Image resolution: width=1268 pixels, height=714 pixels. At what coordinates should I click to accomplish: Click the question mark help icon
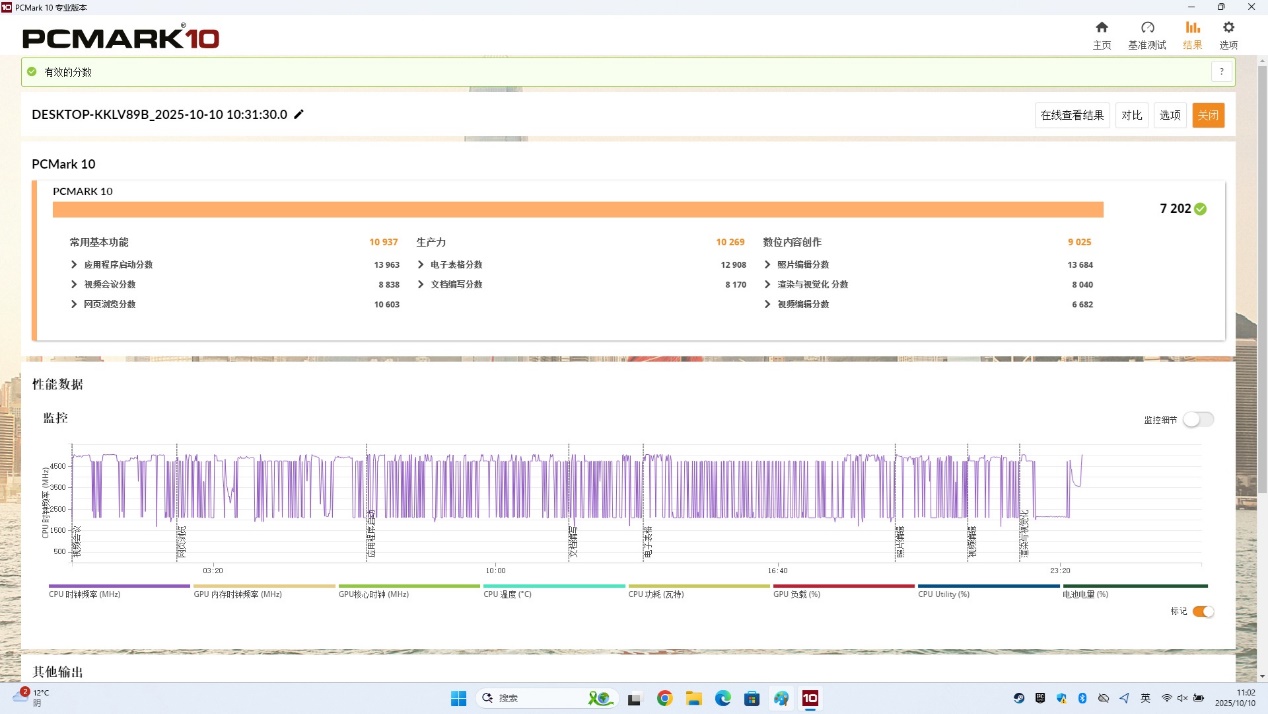[x=1221, y=72]
